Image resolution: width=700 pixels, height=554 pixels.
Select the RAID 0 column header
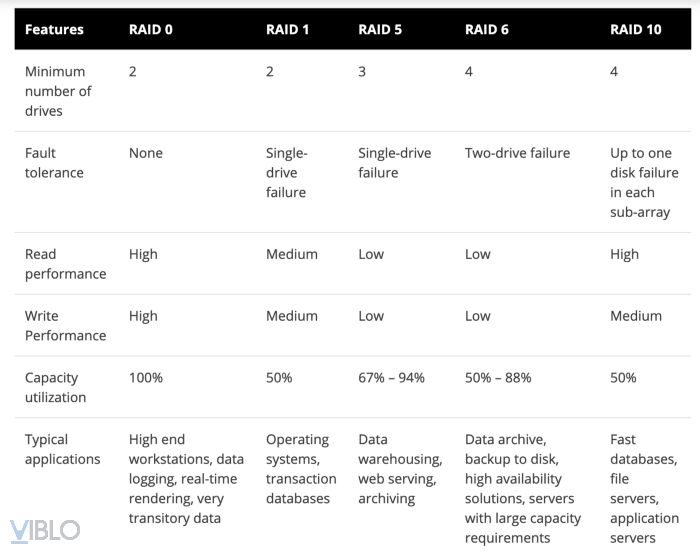(x=151, y=29)
